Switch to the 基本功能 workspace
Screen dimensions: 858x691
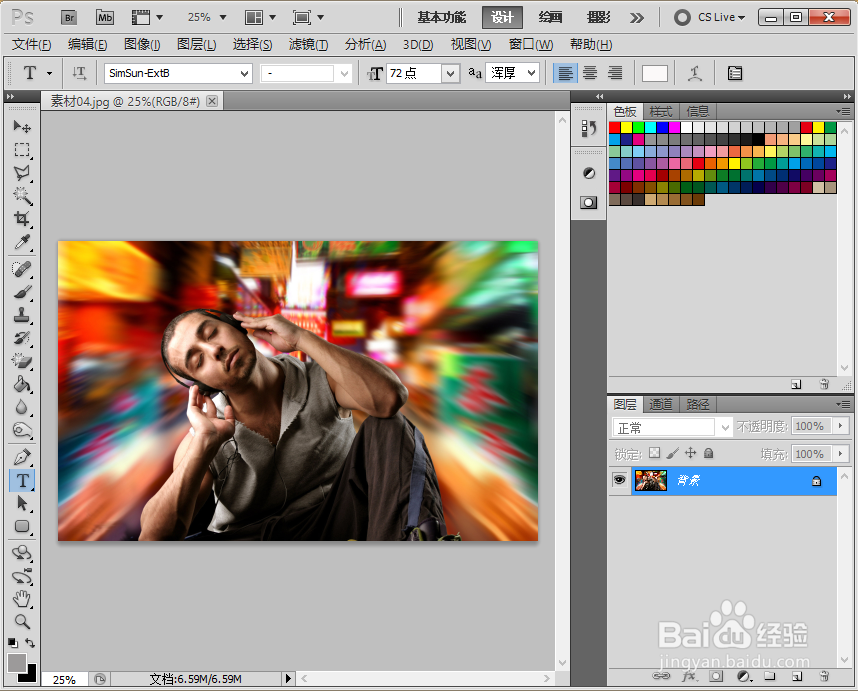[442, 18]
